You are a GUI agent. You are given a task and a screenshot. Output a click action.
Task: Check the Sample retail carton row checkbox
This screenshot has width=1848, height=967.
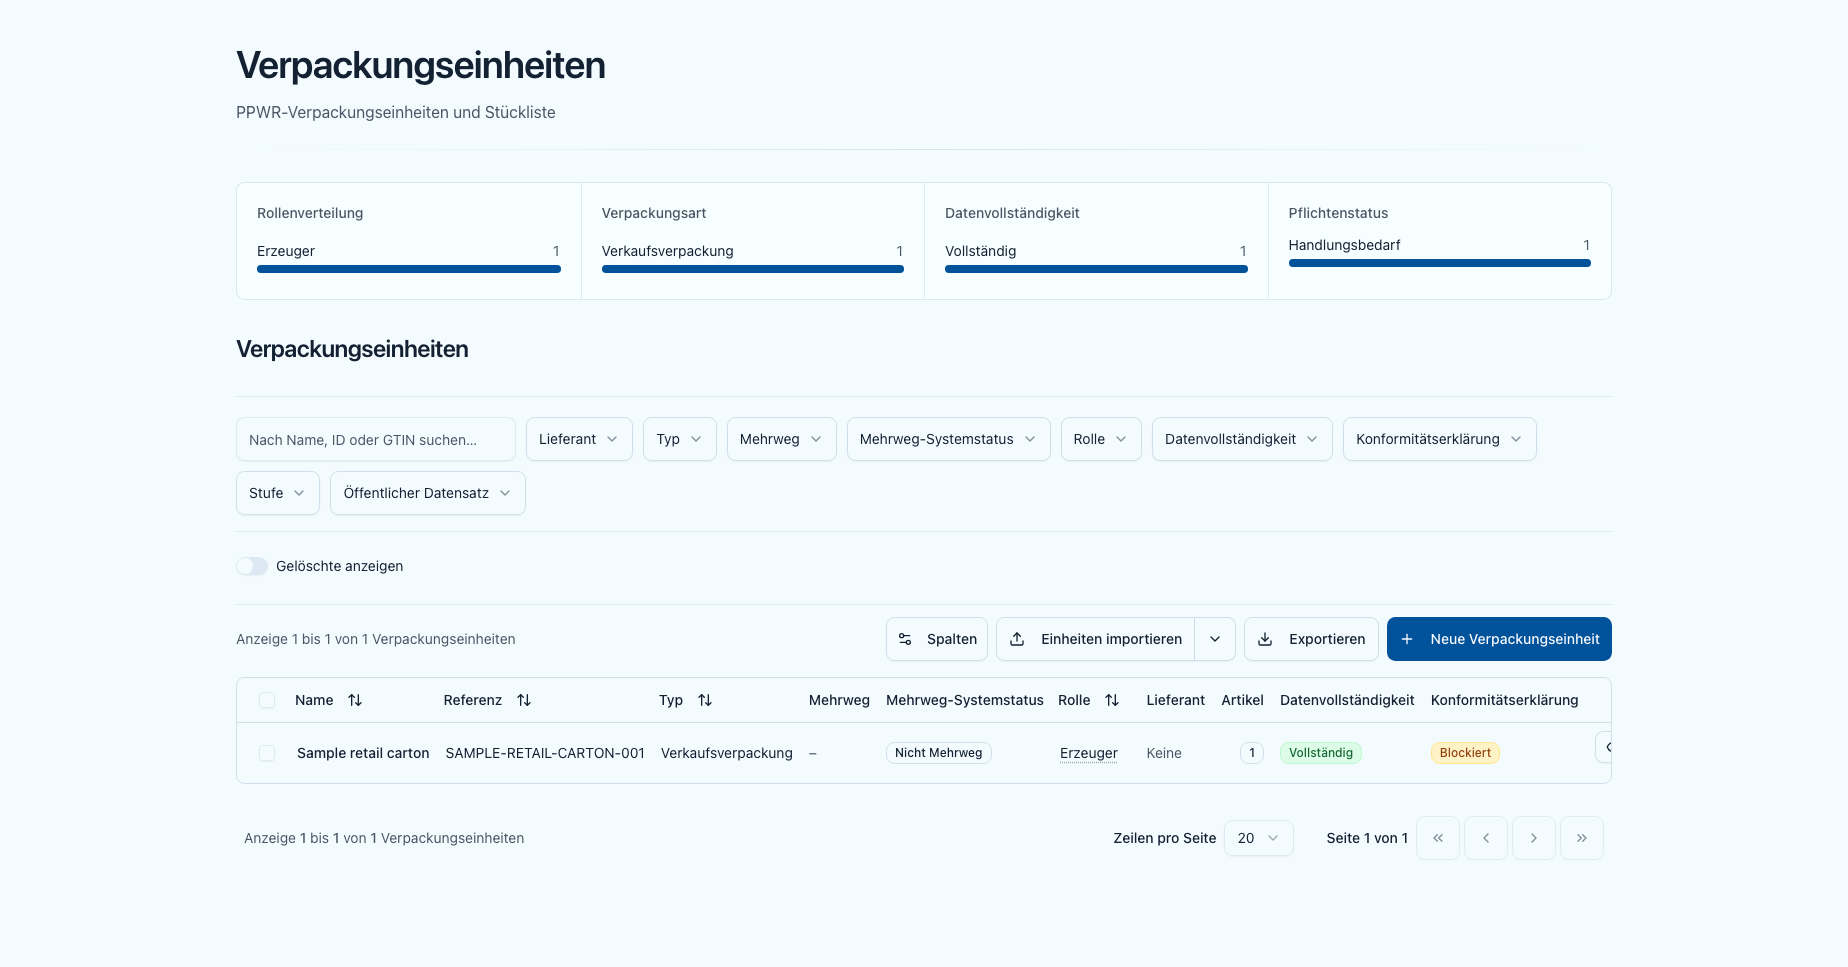pyautogui.click(x=267, y=753)
